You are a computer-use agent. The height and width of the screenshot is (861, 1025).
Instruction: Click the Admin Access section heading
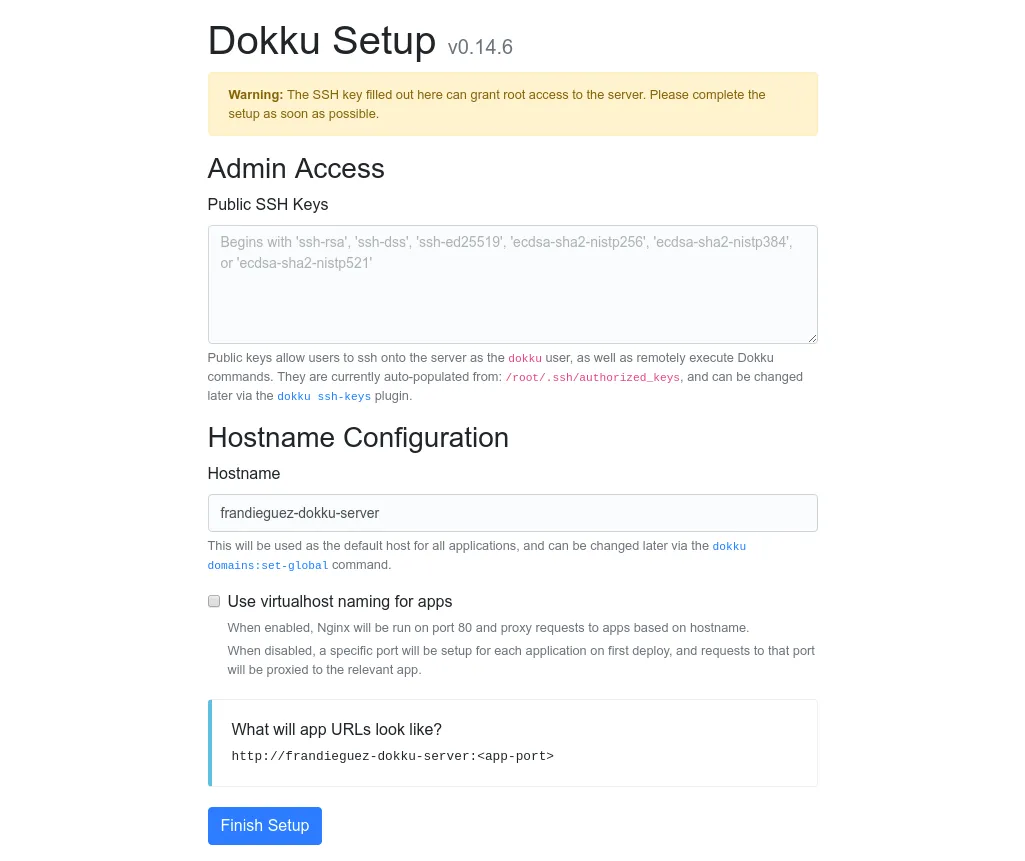[x=295, y=168]
